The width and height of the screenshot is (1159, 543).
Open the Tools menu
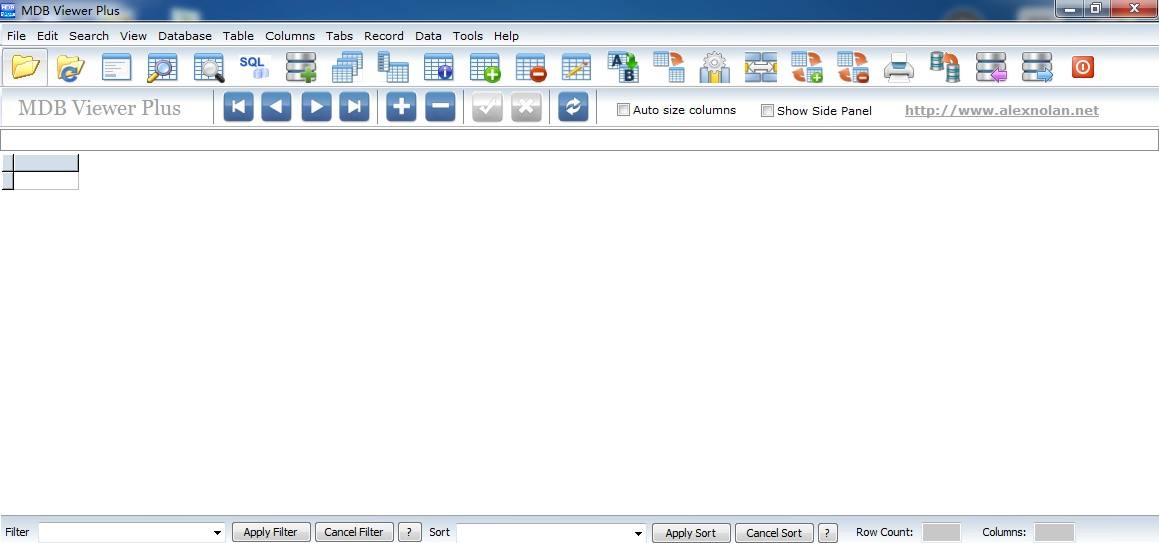(x=468, y=35)
